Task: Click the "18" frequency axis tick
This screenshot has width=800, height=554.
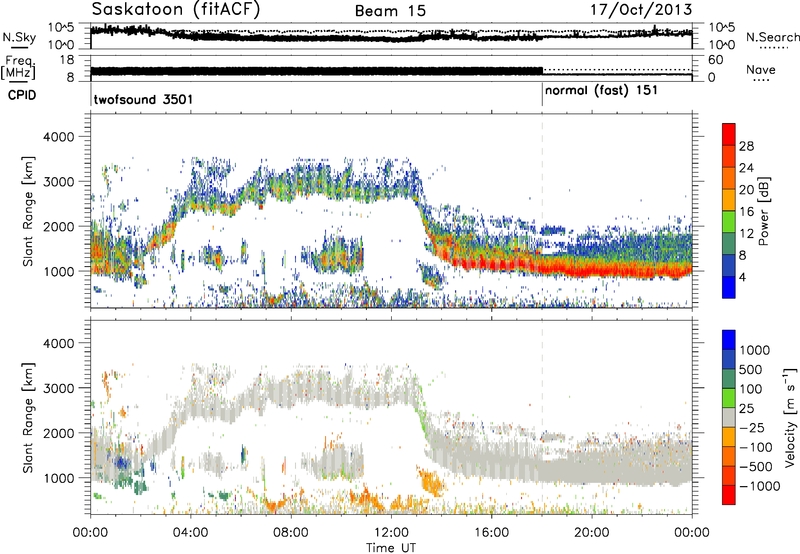Action: (67, 60)
